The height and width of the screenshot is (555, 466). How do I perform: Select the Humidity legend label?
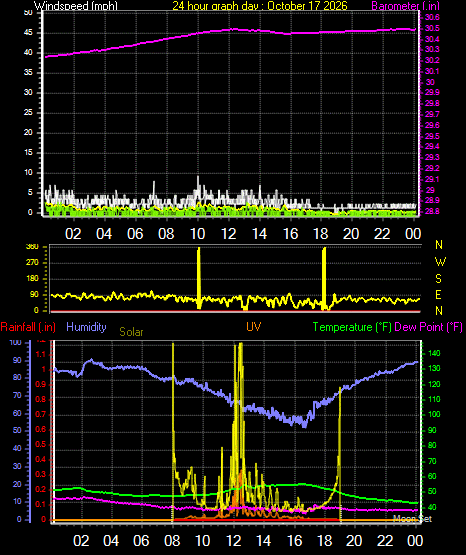(x=86, y=327)
